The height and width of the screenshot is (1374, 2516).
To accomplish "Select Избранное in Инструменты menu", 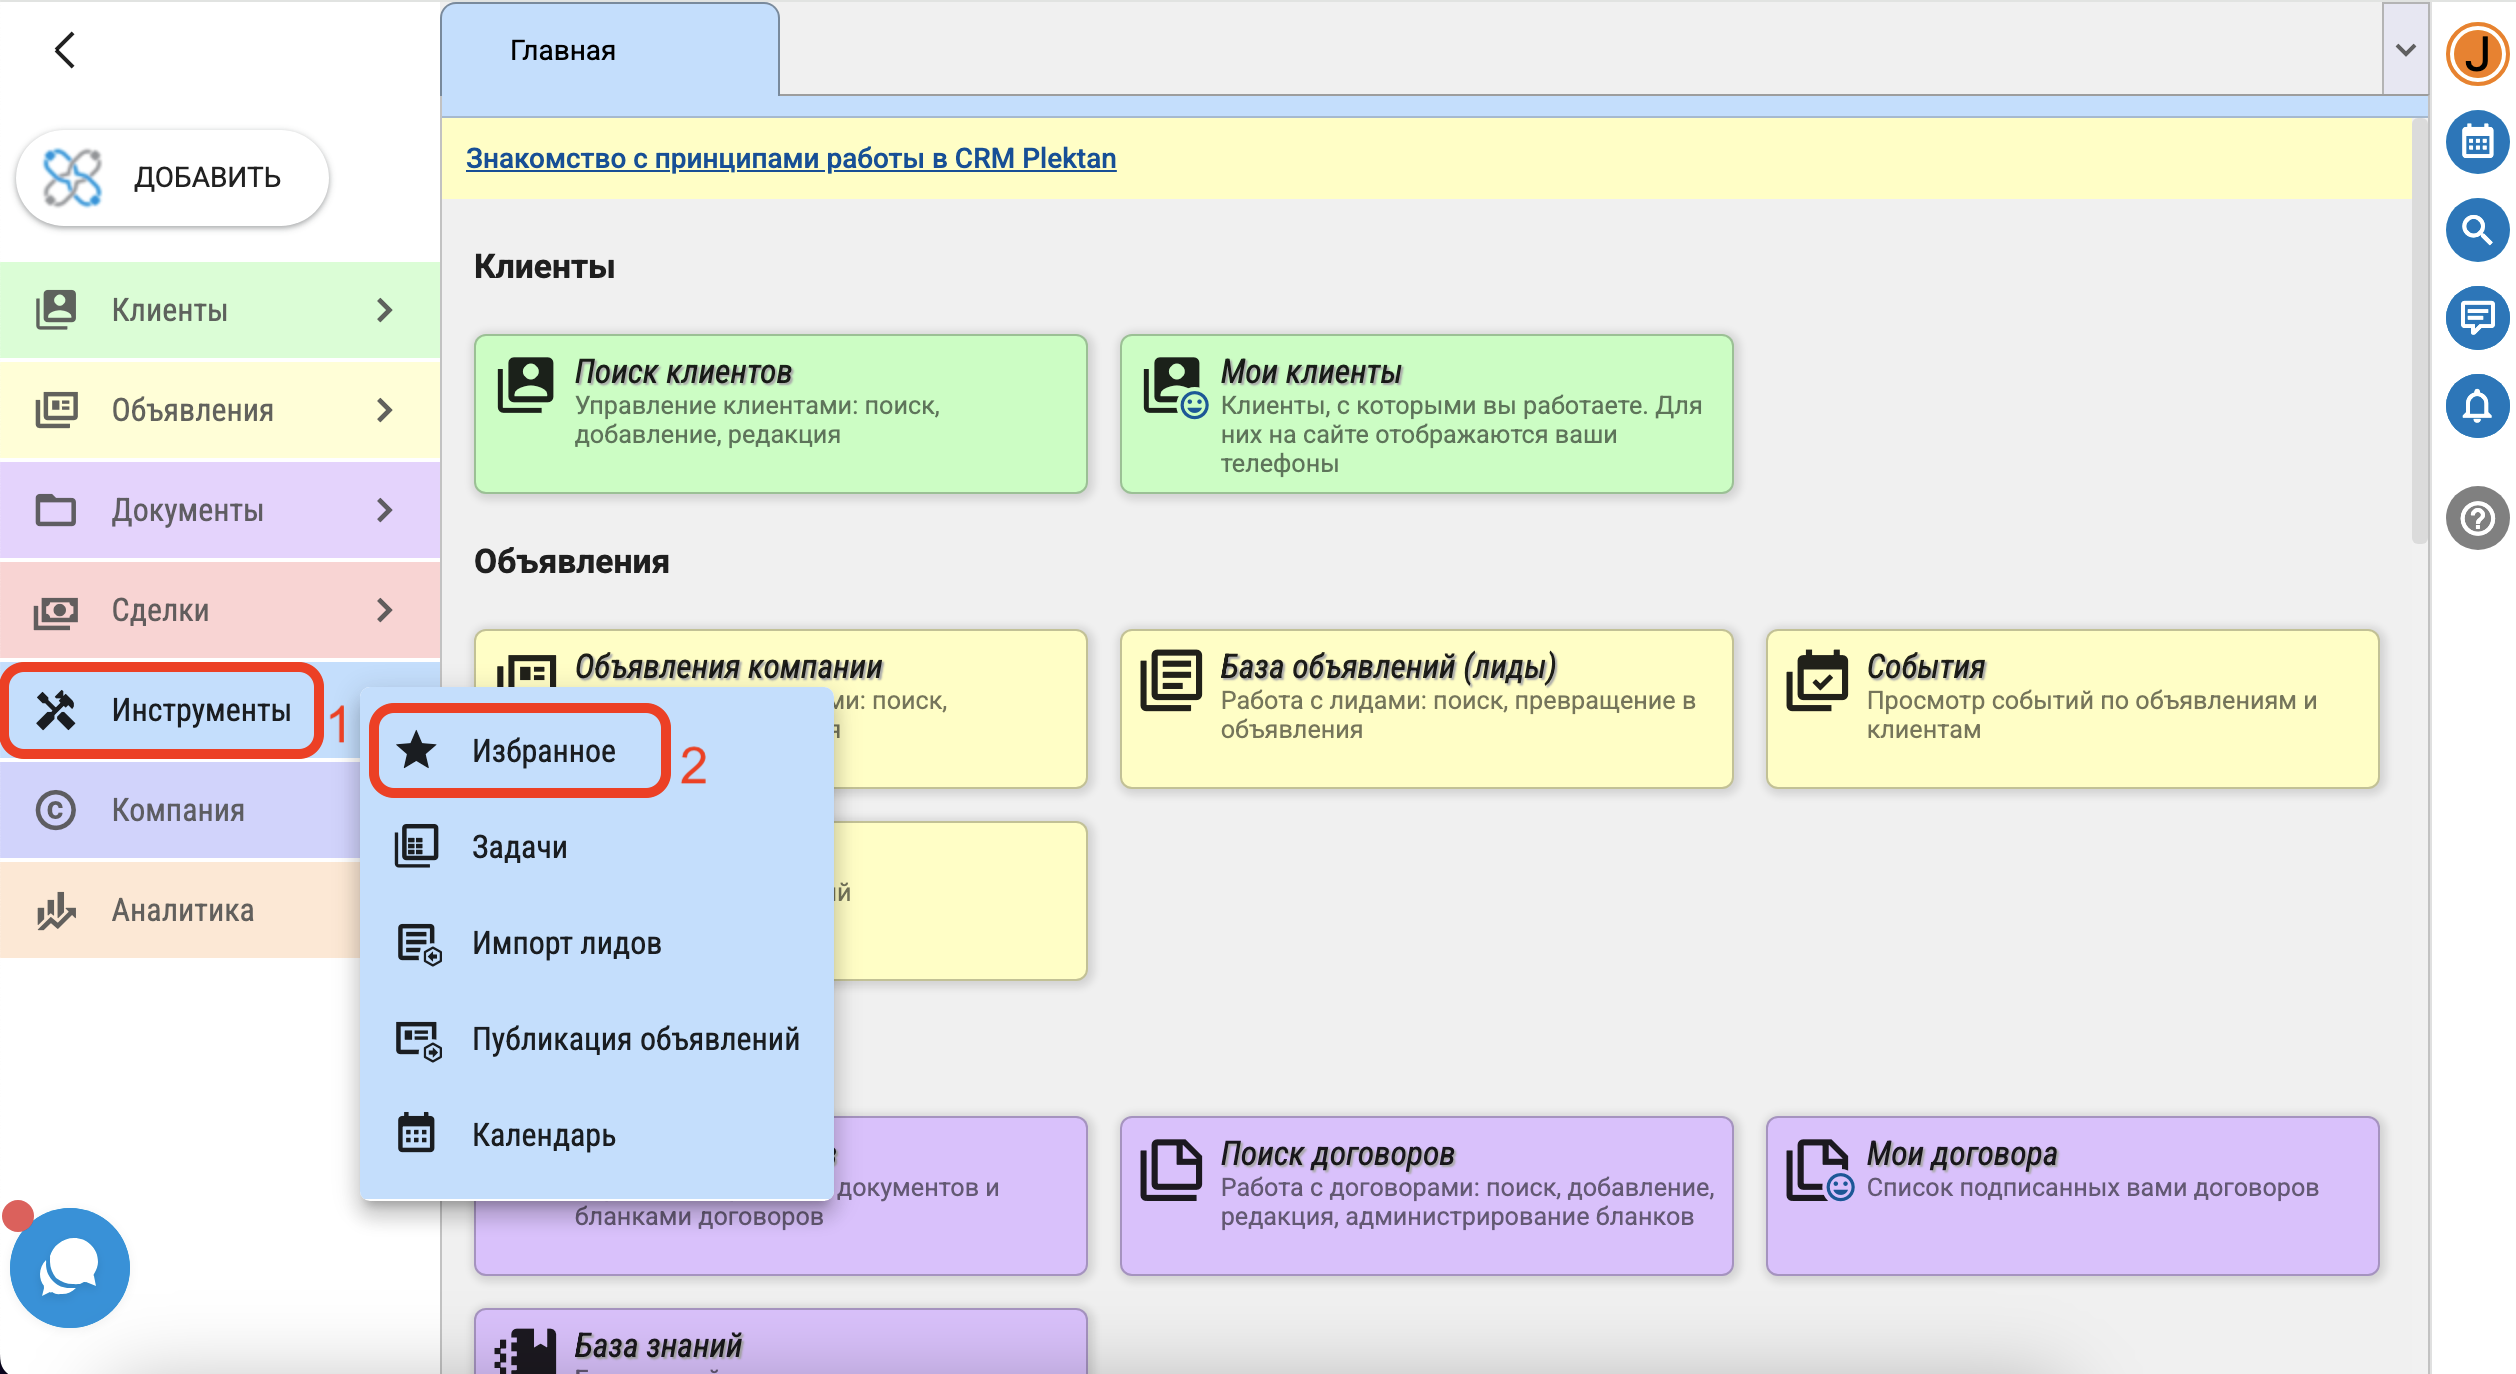I will (542, 751).
